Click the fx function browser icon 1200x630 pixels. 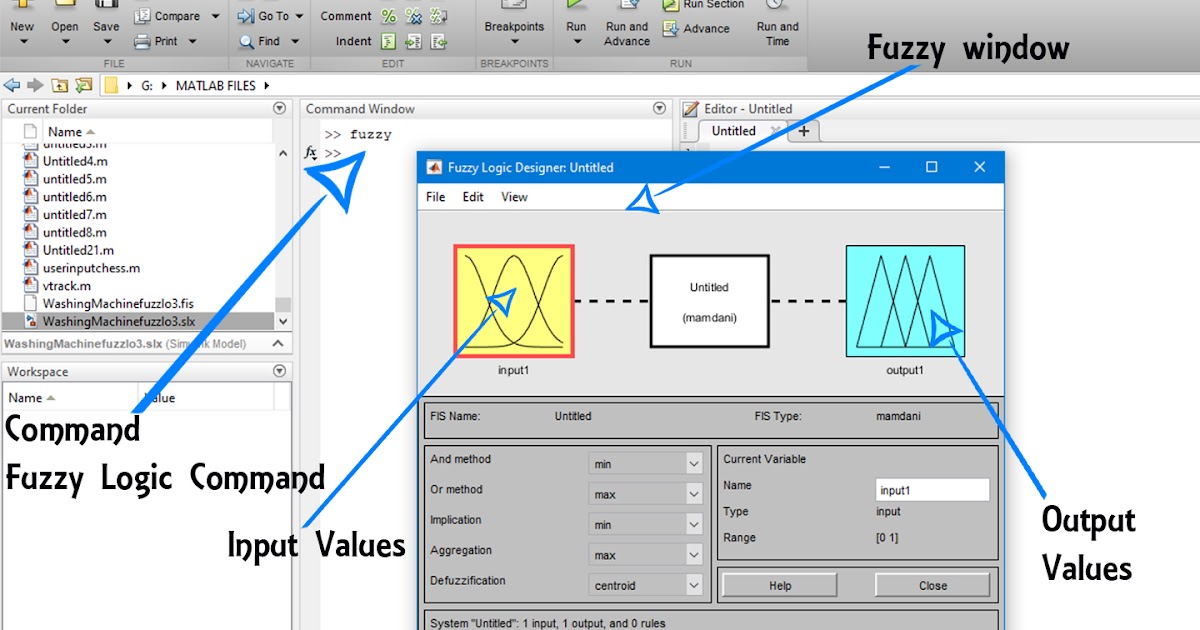(311, 152)
